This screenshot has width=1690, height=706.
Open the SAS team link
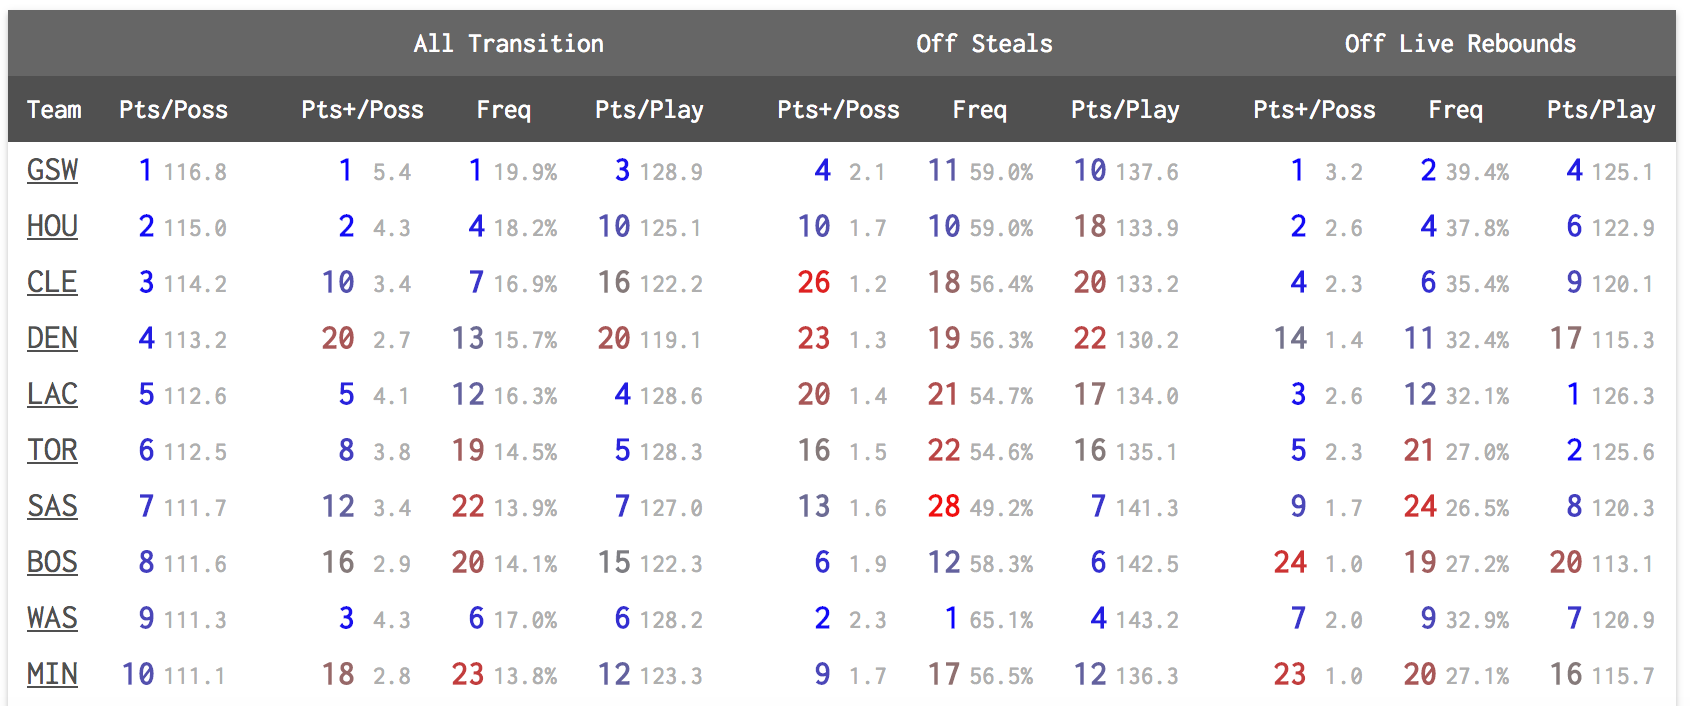(52, 507)
